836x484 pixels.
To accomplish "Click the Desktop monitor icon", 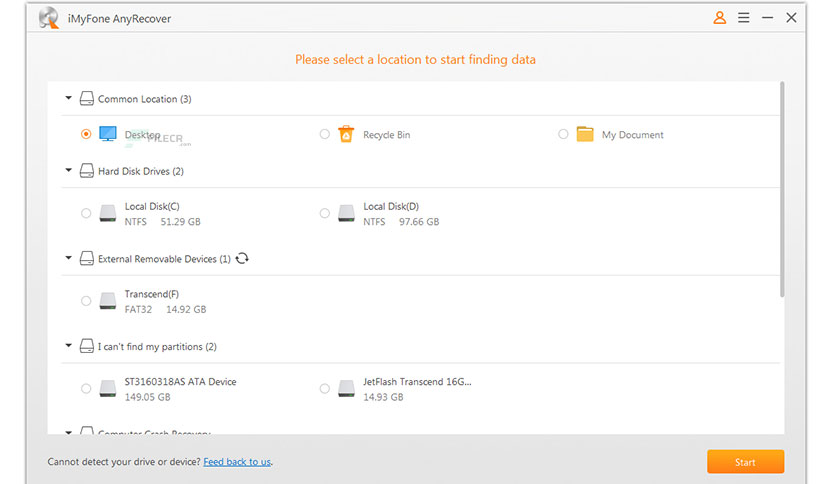I will click(x=108, y=134).
